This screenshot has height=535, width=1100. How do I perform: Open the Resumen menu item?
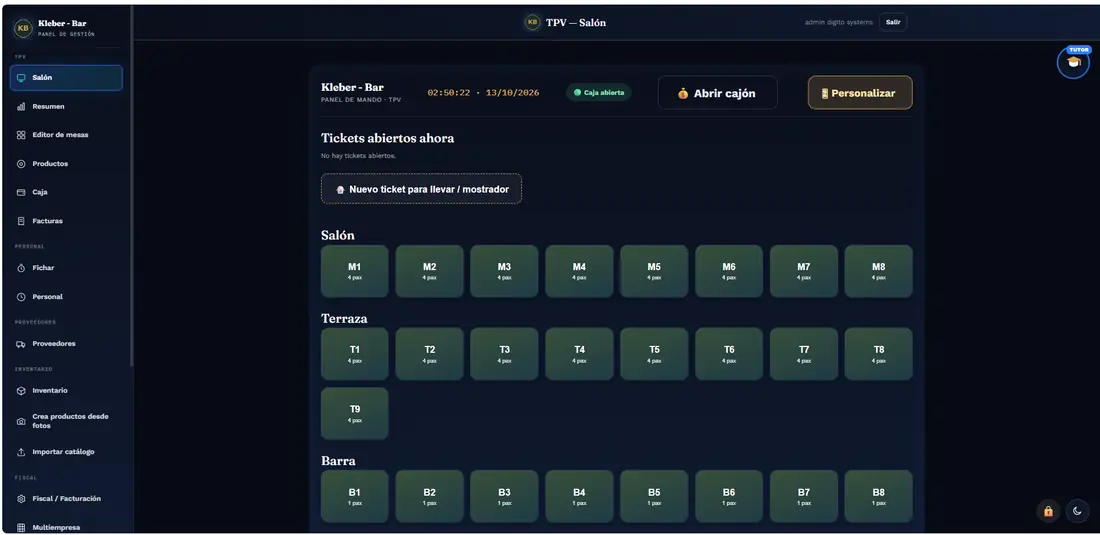point(67,107)
